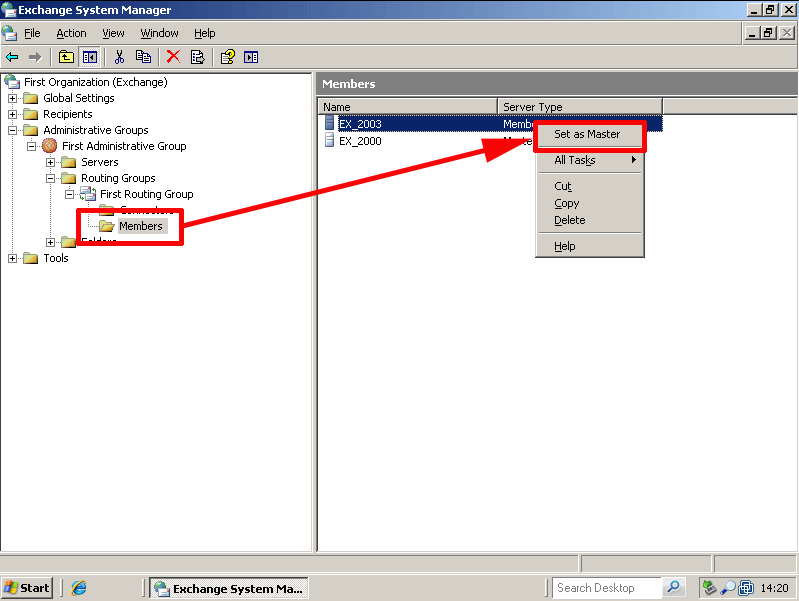Open the File menu

click(32, 33)
